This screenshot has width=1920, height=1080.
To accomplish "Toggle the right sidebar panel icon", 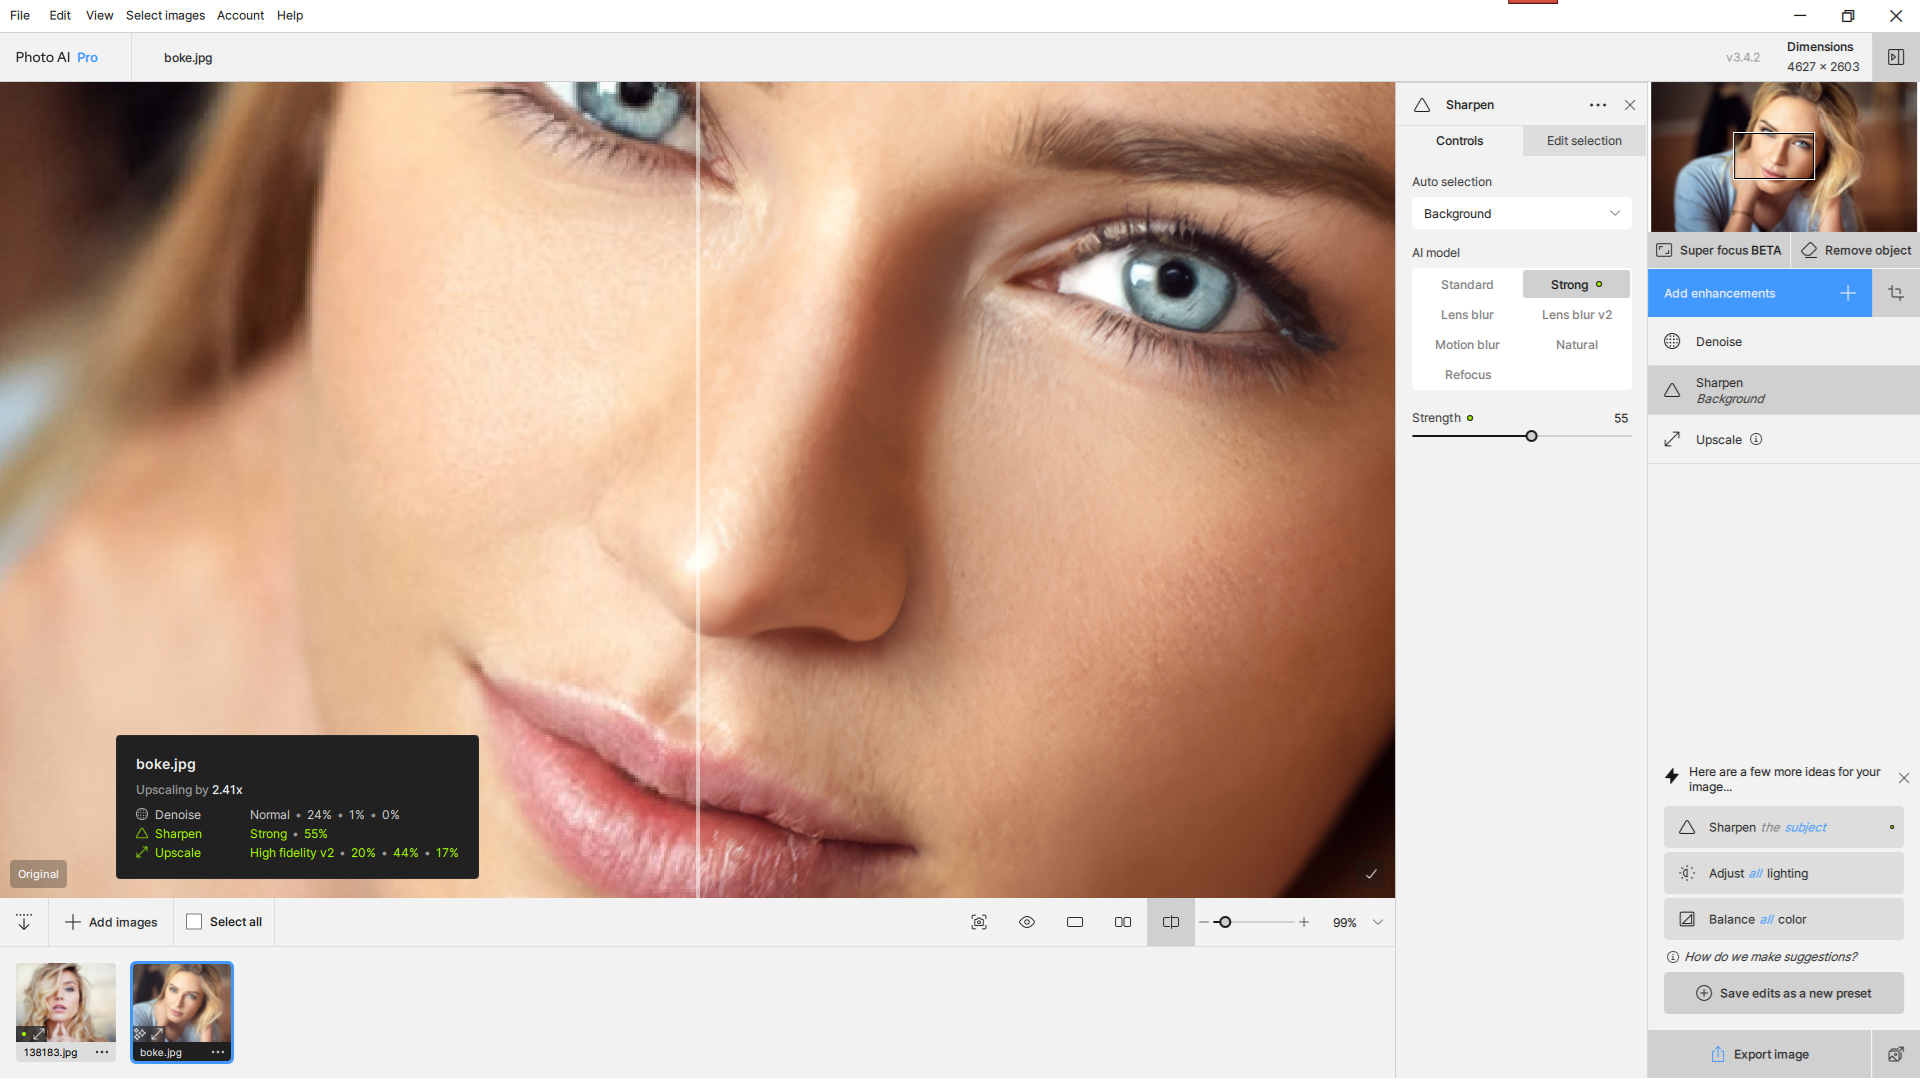I will point(1896,57).
